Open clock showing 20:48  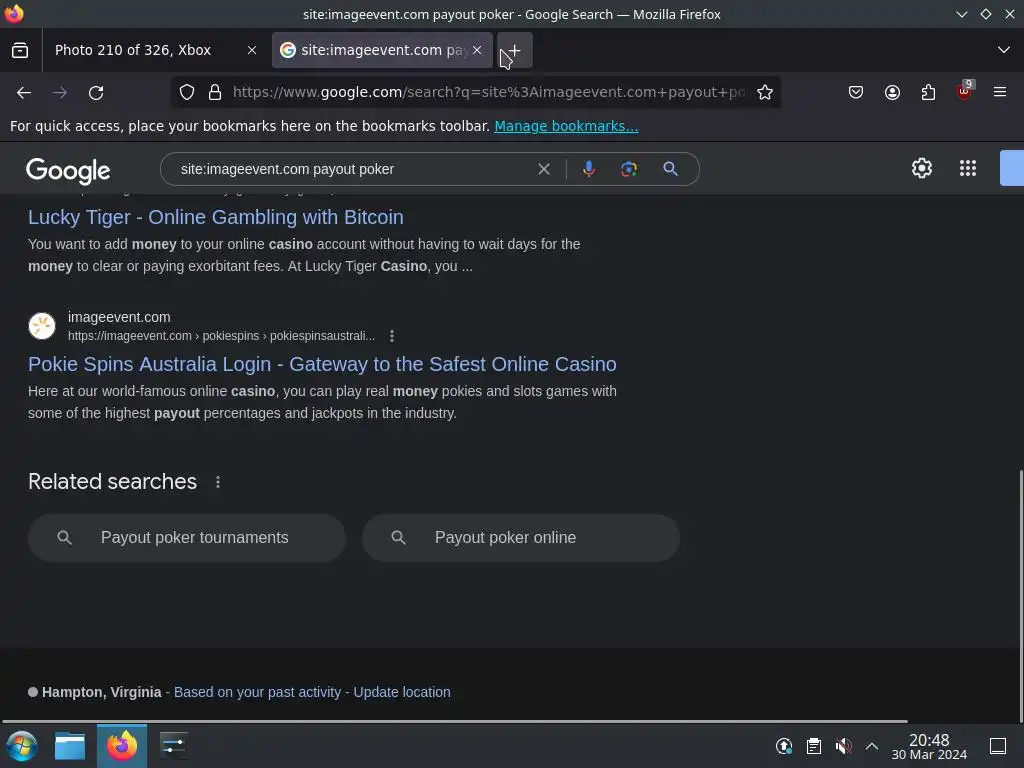tap(929, 746)
